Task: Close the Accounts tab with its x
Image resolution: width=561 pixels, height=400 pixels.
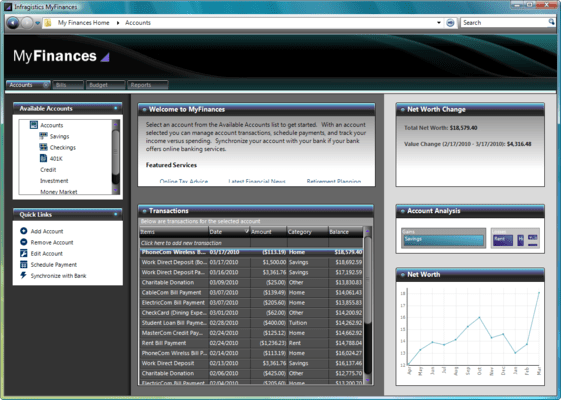Action: (46, 85)
